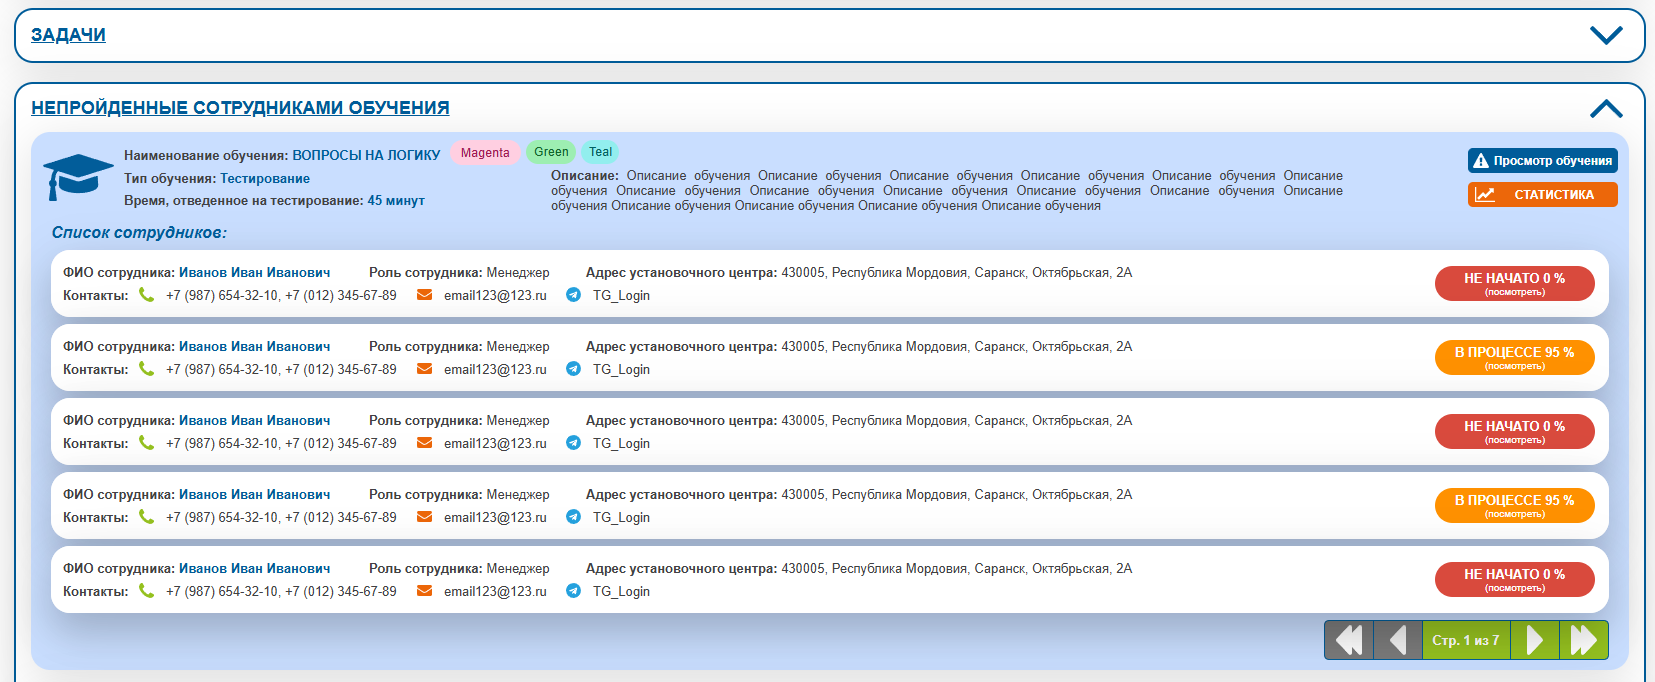Viewport: 1655px width, 682px height.
Task: Go to the previous page arrow
Action: [1398, 640]
